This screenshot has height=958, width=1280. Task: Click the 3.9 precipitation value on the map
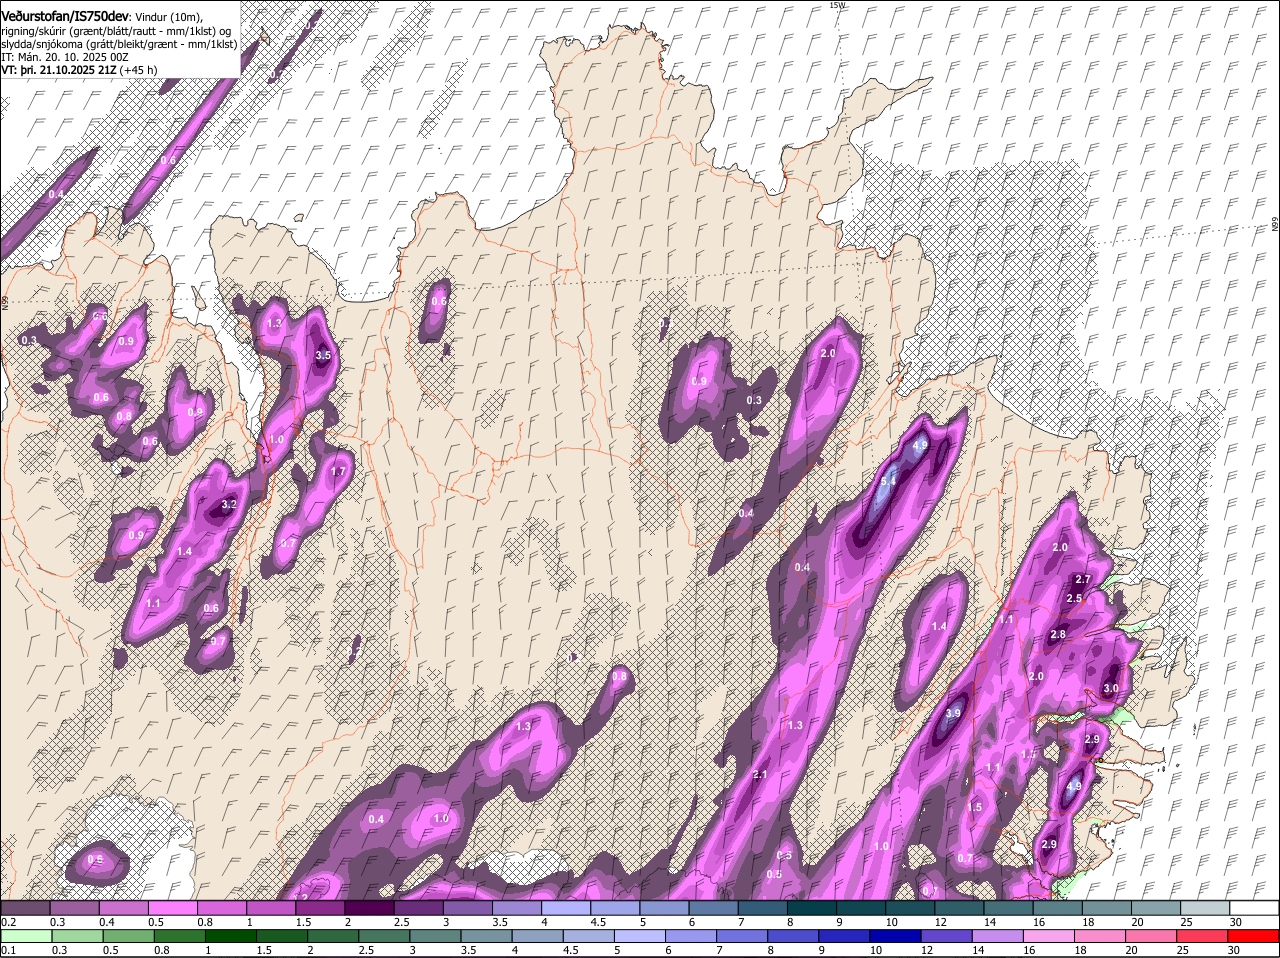point(953,713)
